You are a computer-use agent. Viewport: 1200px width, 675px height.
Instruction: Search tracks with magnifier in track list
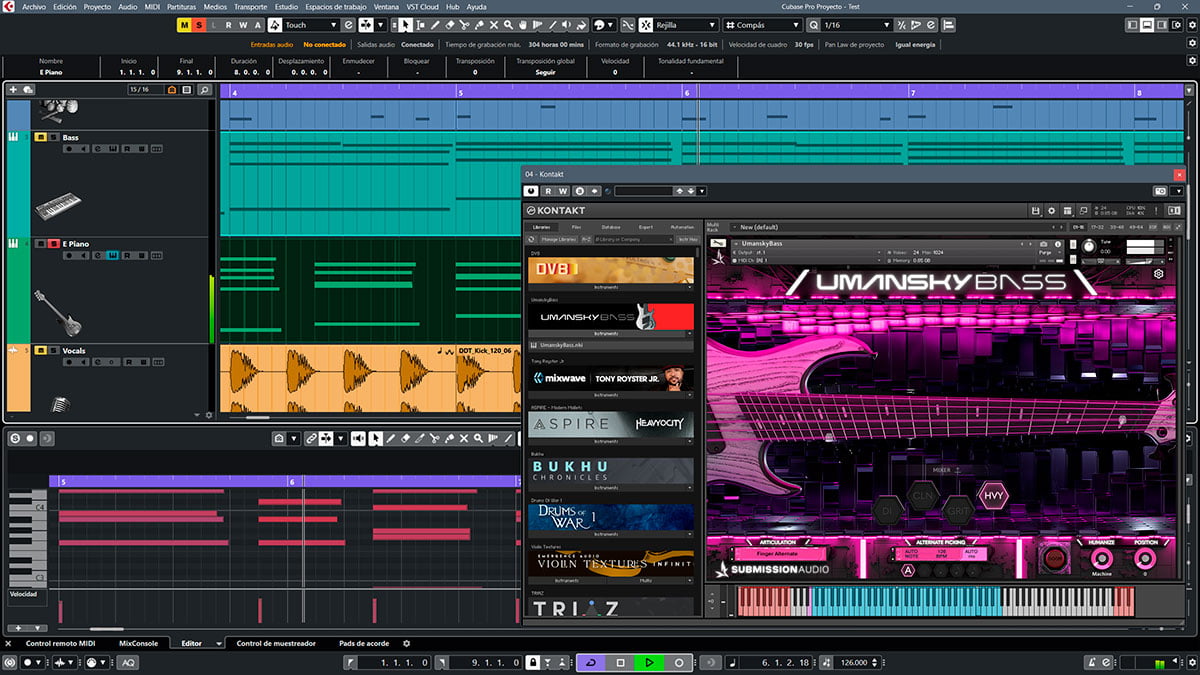204,90
